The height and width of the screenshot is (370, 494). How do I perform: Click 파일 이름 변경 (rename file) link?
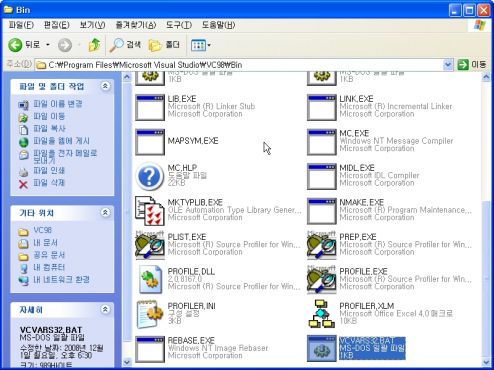pos(58,104)
